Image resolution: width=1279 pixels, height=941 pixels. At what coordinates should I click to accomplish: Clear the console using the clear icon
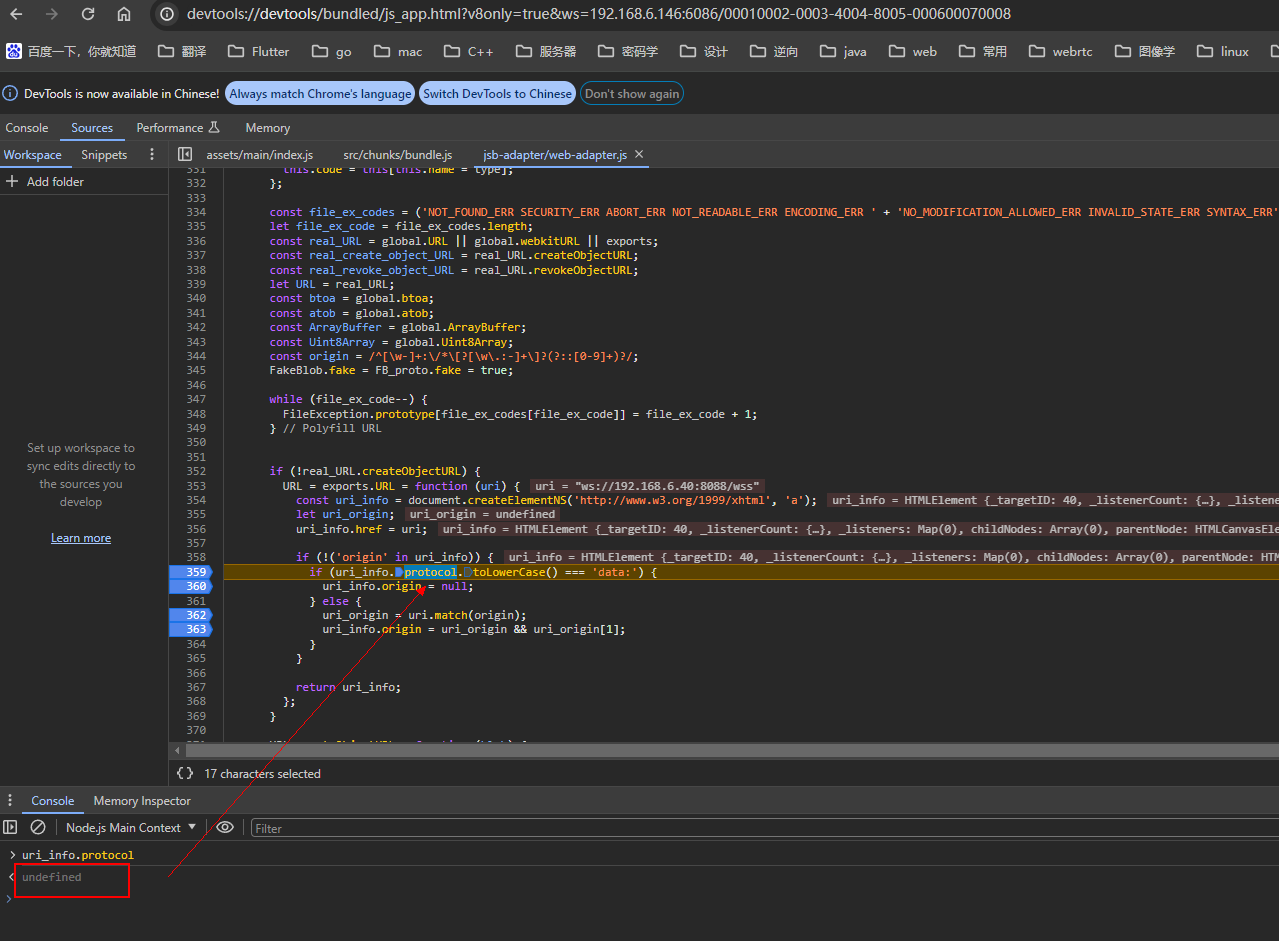[x=38, y=827]
